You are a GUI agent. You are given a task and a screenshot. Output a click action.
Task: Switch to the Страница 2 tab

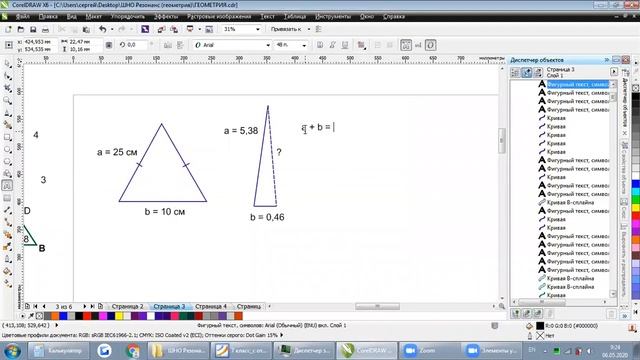tap(127, 306)
